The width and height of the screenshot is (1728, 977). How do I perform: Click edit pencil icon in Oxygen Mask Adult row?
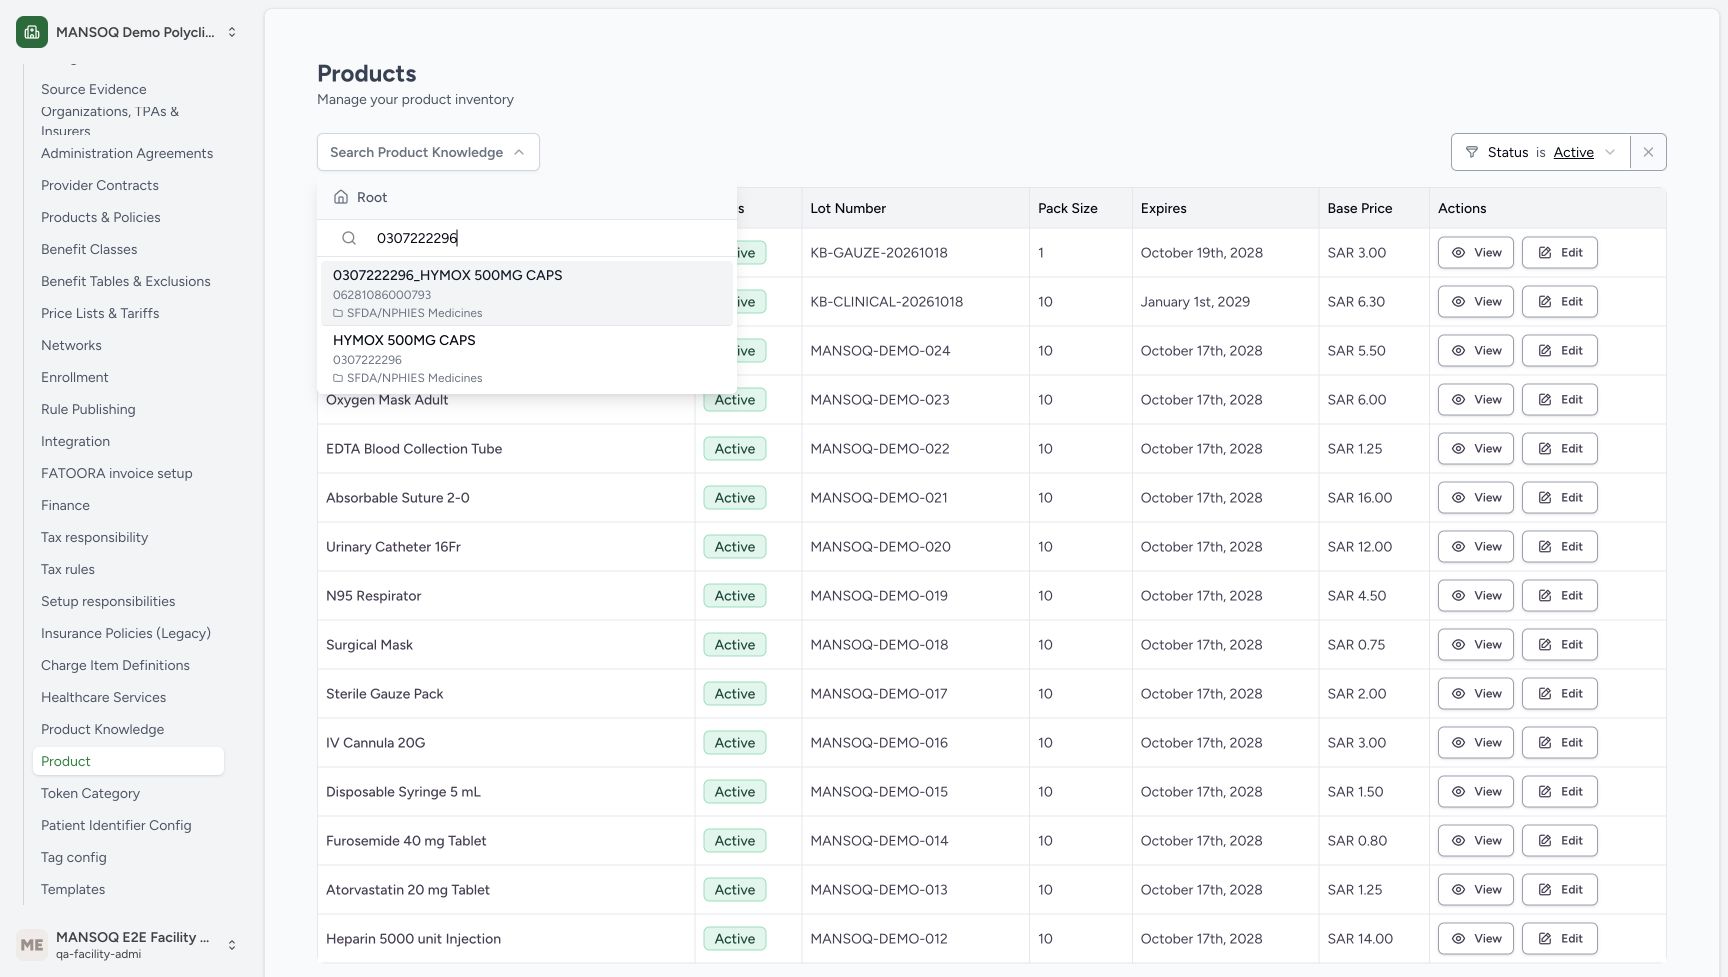pyautogui.click(x=1544, y=400)
